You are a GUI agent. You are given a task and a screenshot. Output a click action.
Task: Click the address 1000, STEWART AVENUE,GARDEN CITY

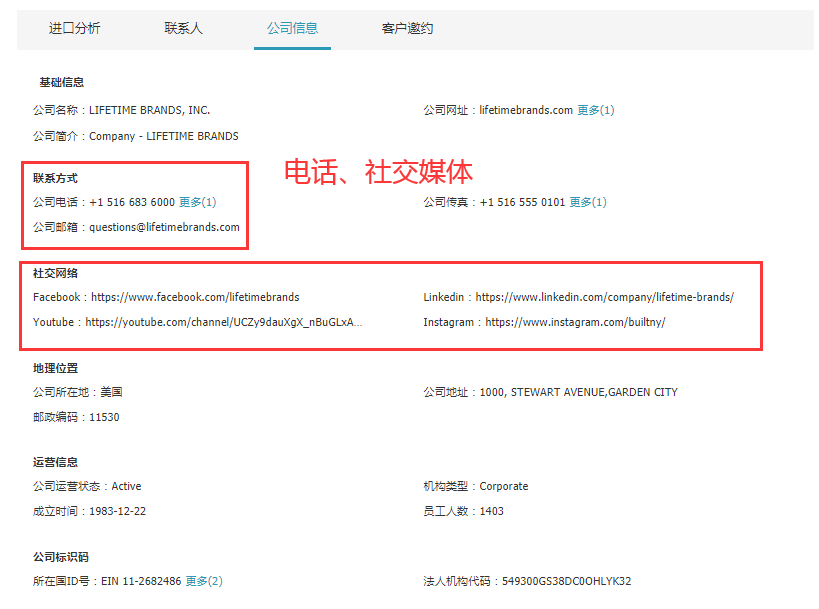(579, 392)
